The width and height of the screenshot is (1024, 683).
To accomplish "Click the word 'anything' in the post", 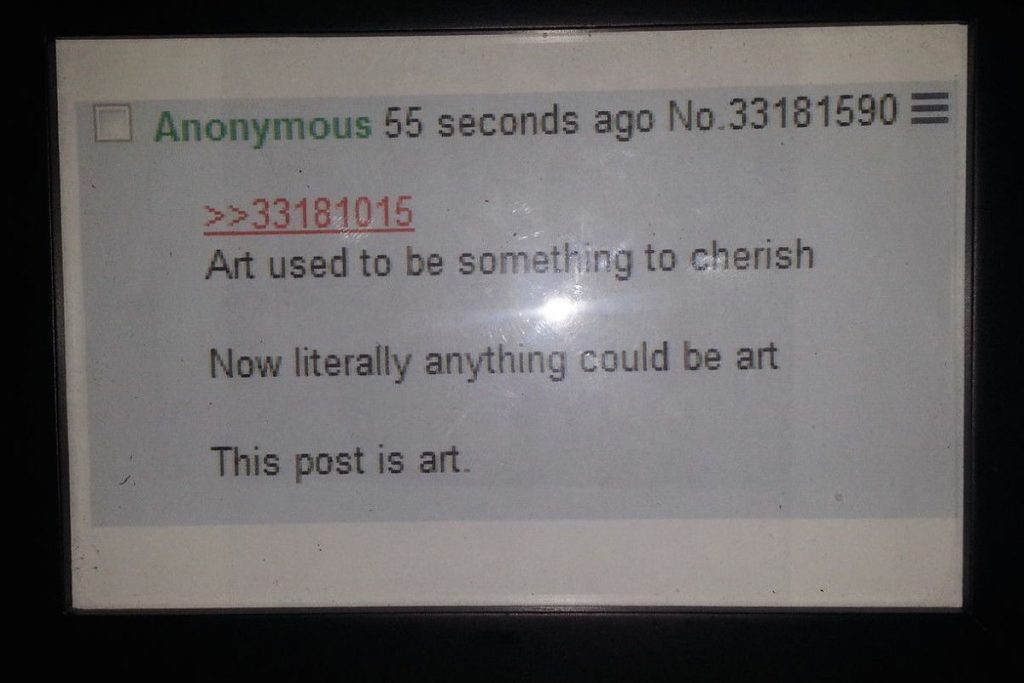I will point(495,361).
